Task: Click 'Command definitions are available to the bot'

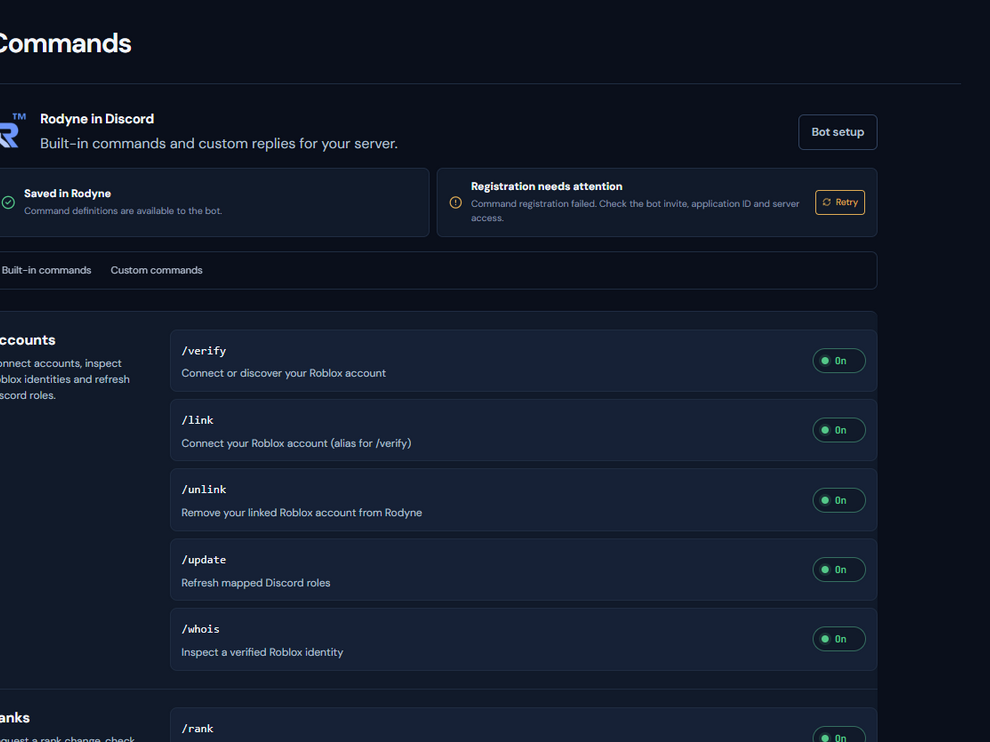Action: (x=123, y=211)
